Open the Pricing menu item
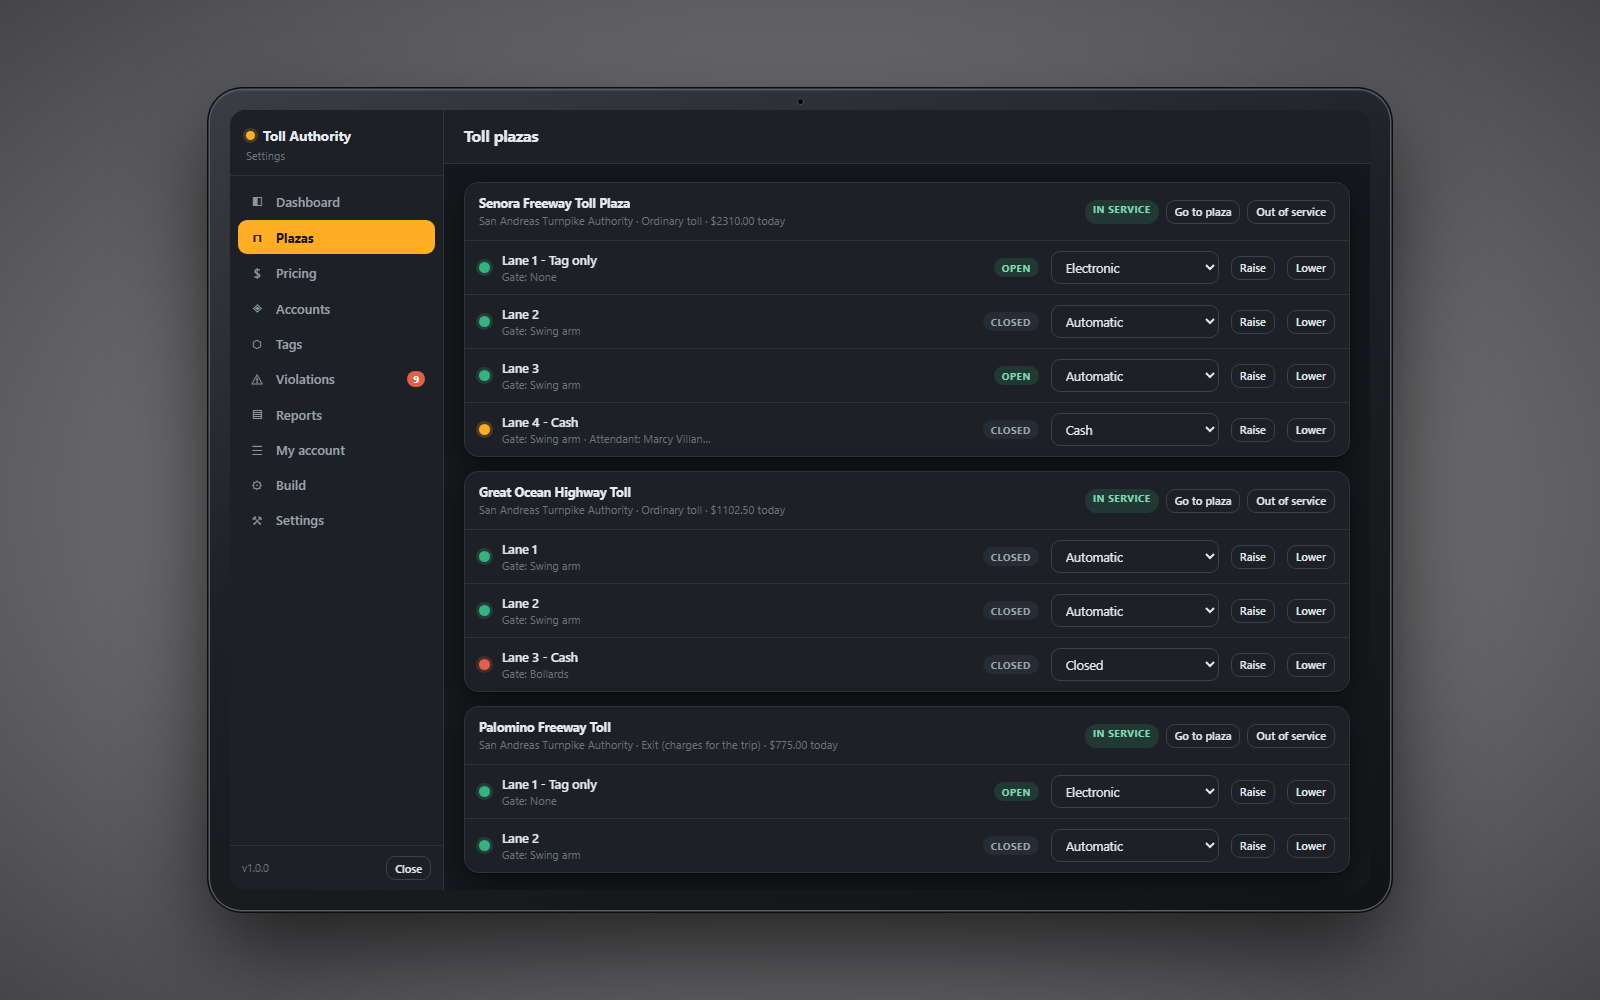1600x1000 pixels. click(336, 273)
